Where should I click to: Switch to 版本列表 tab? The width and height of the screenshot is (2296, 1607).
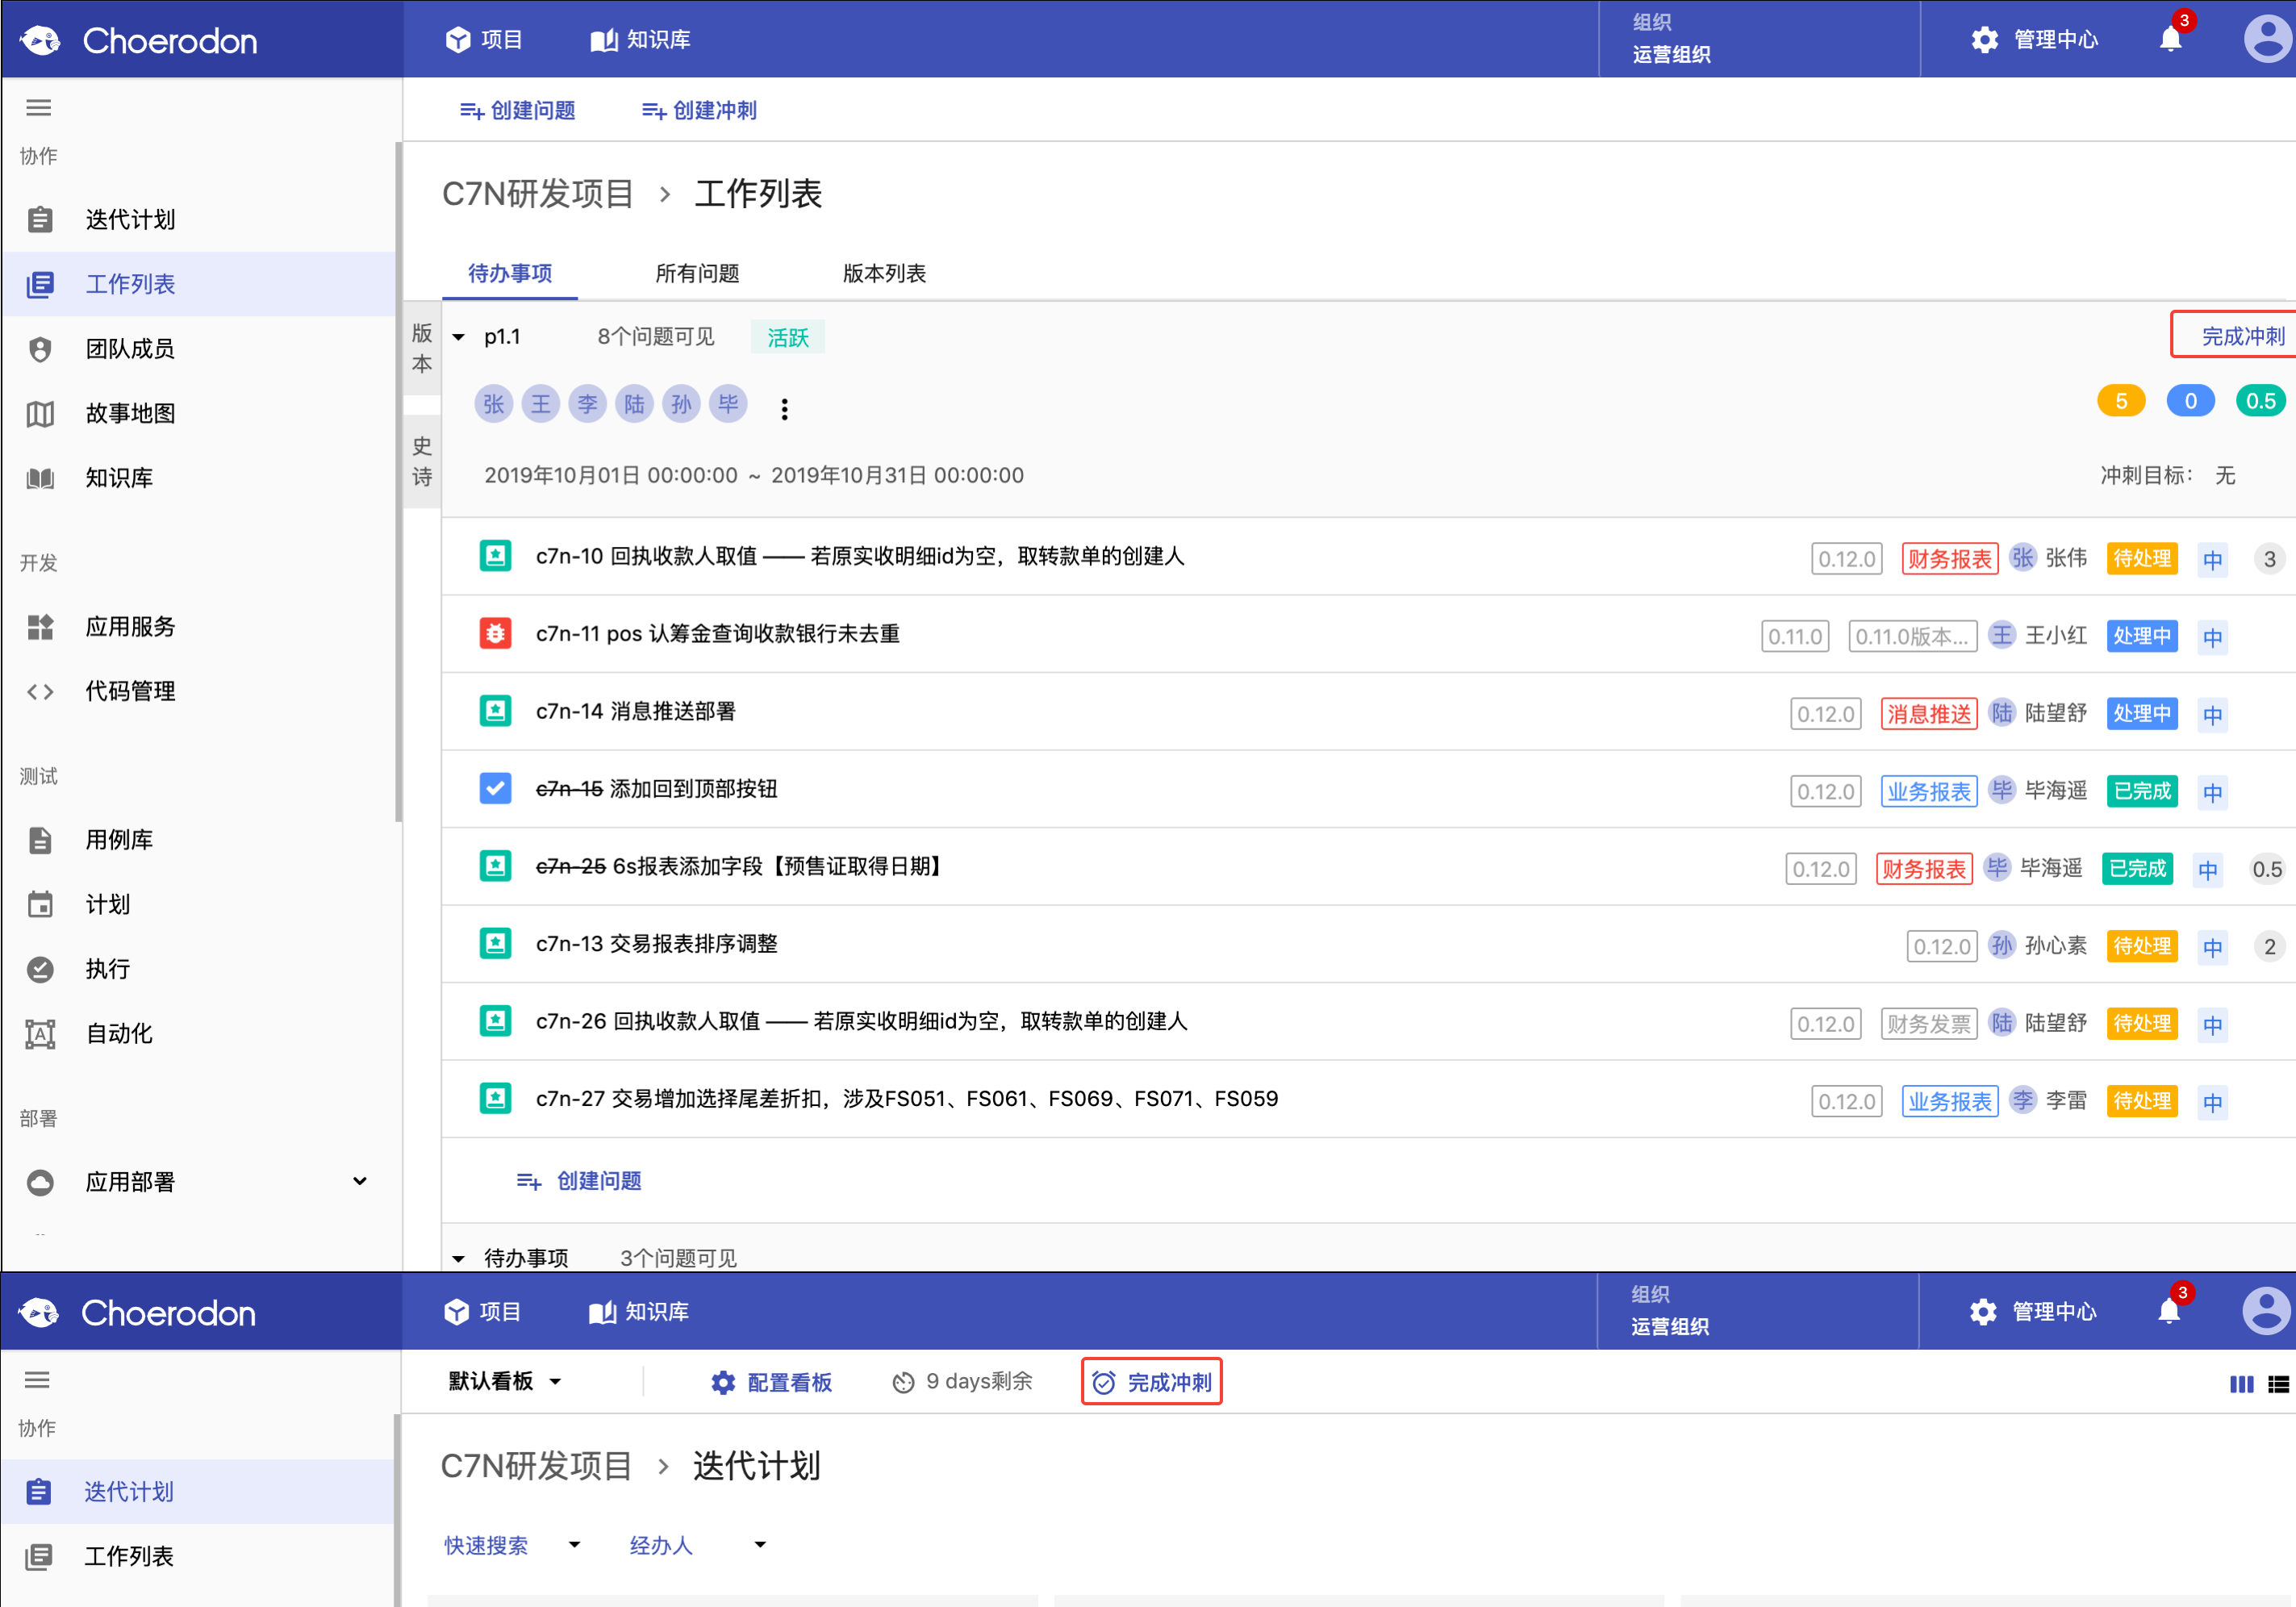point(884,273)
